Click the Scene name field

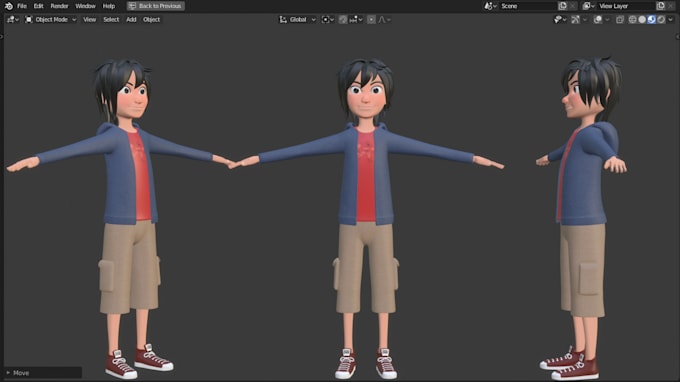pos(527,6)
